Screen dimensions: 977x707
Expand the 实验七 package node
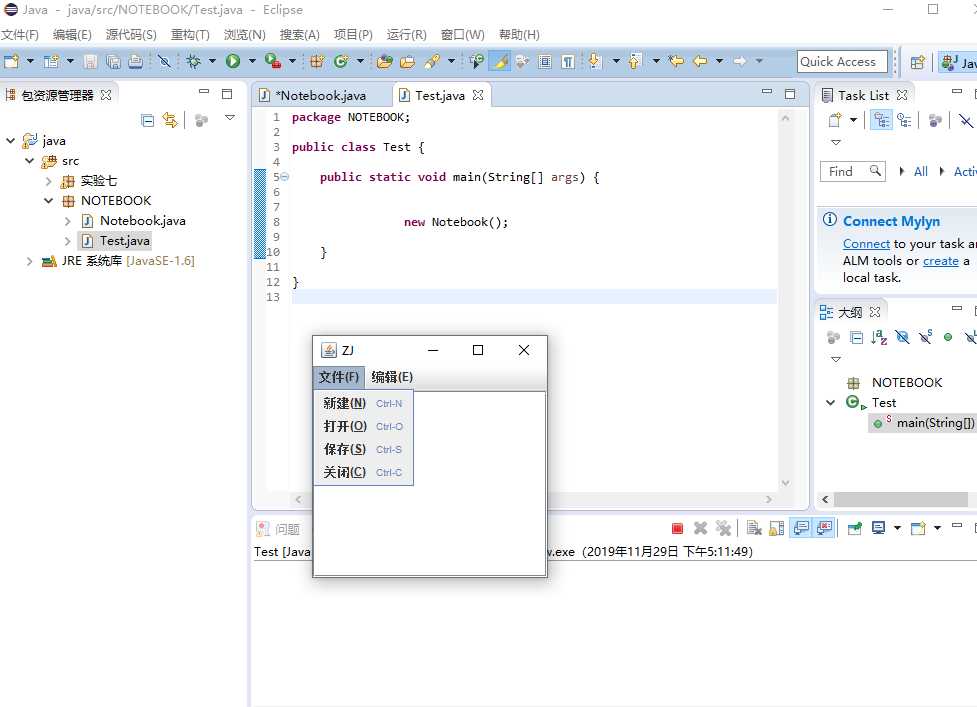click(49, 181)
